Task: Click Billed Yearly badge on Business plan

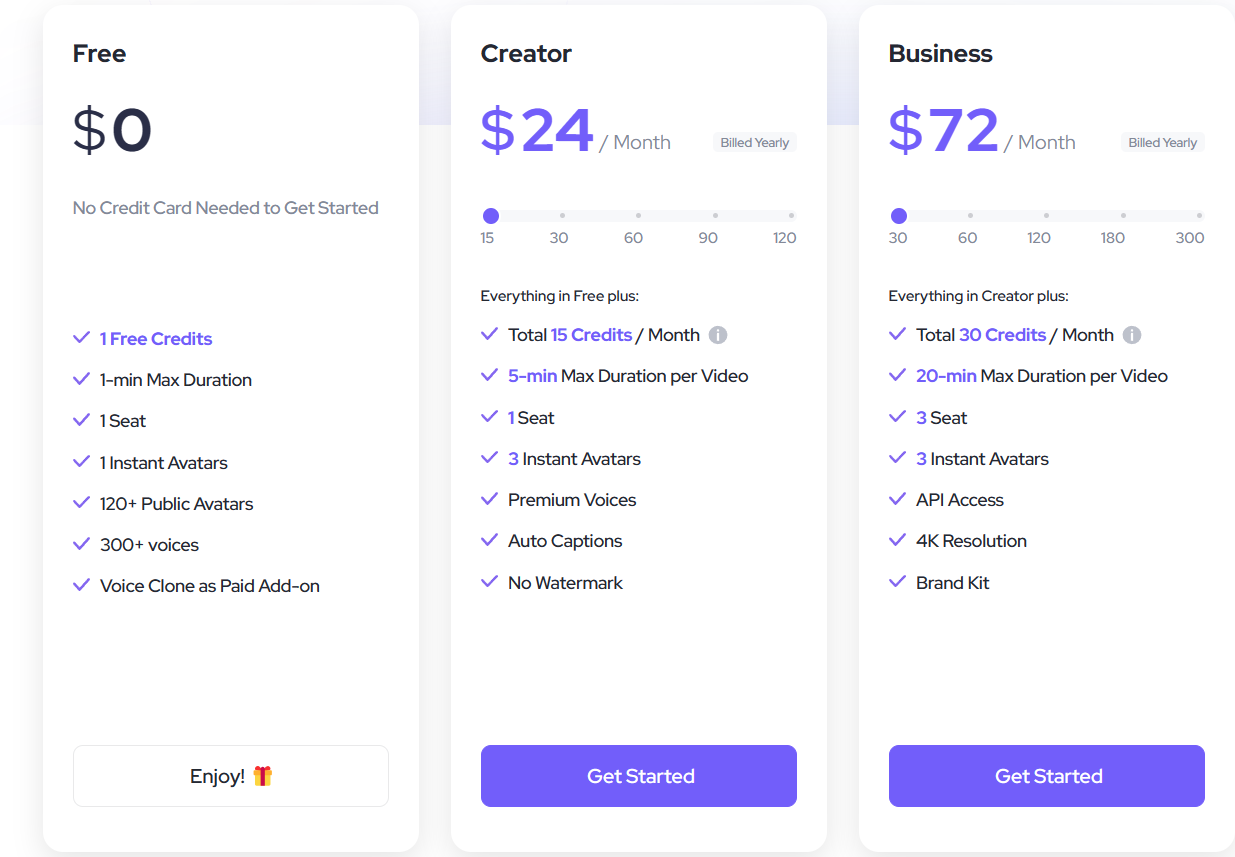Action: tap(1163, 143)
